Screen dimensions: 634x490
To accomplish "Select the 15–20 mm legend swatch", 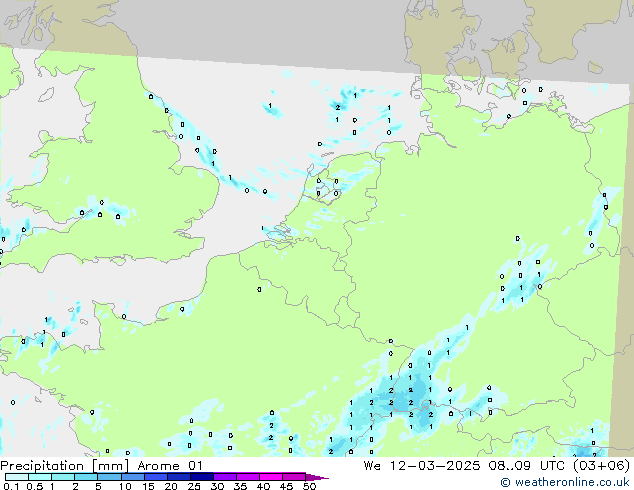I will pos(155,477).
